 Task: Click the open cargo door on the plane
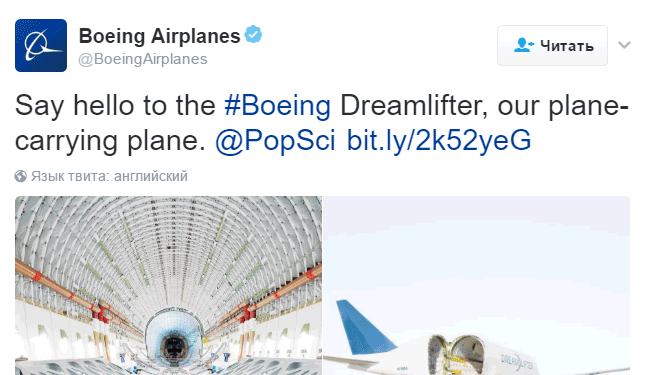point(455,353)
